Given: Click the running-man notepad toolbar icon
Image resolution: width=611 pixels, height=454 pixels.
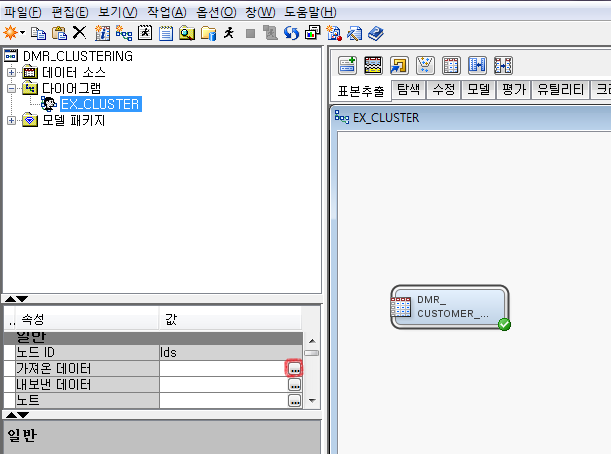Looking at the screenshot, I should click(x=145, y=33).
